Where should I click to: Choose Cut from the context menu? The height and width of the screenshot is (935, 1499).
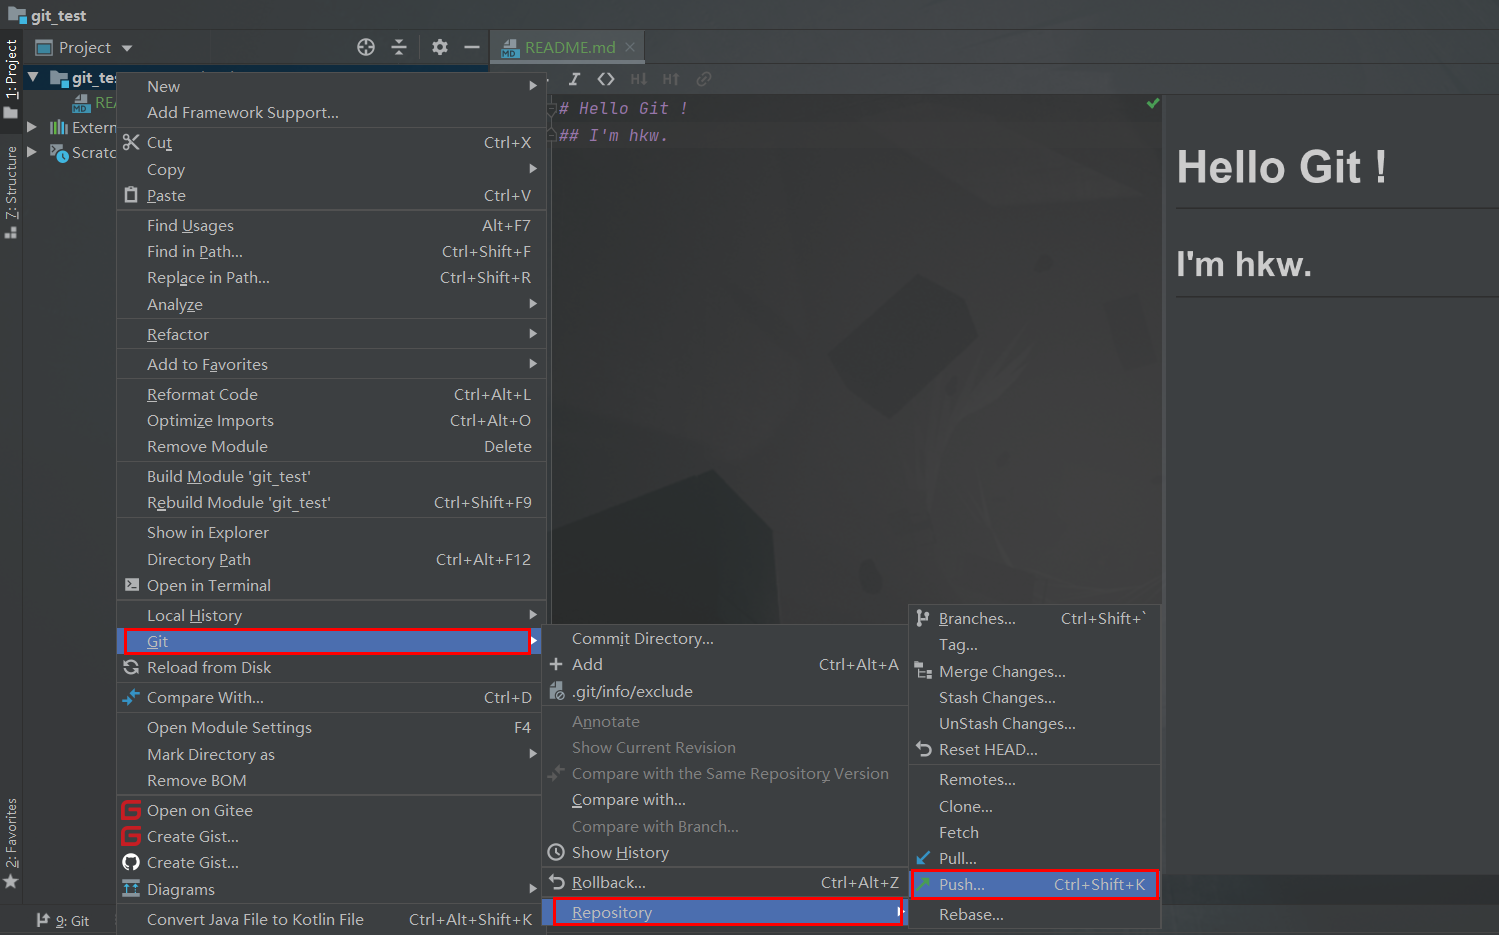pyautogui.click(x=331, y=142)
